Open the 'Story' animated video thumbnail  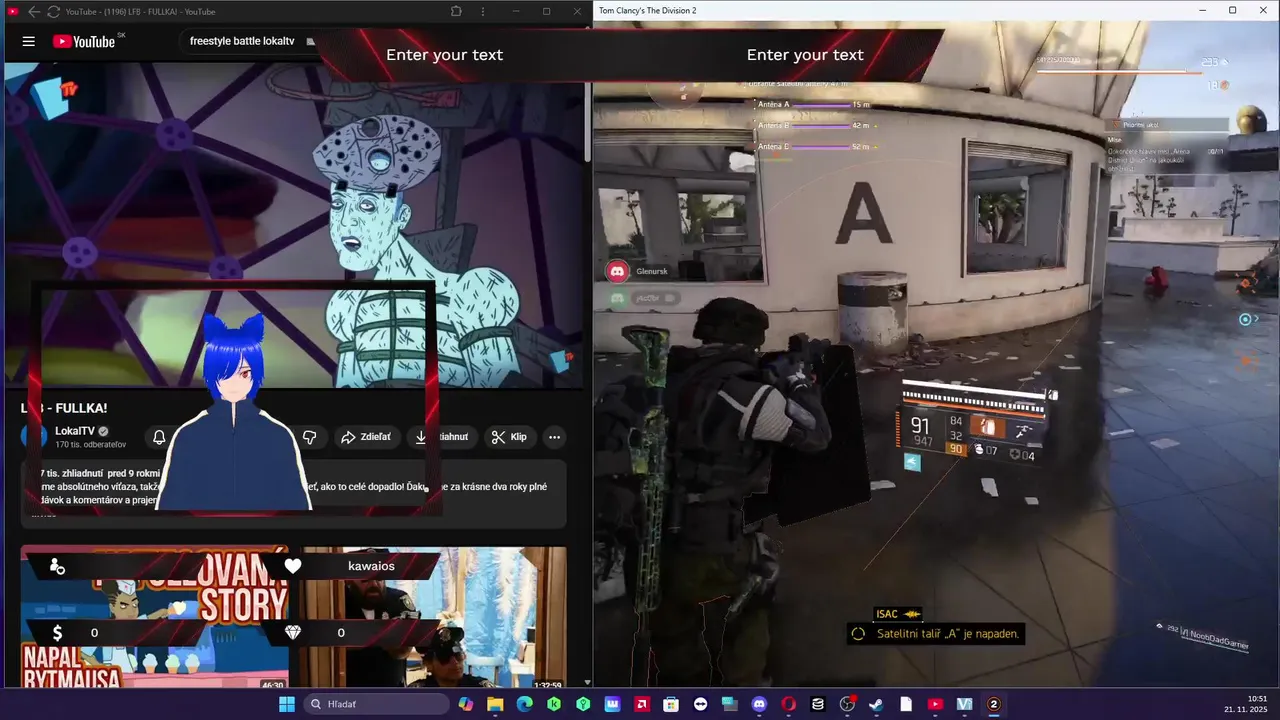click(x=154, y=617)
